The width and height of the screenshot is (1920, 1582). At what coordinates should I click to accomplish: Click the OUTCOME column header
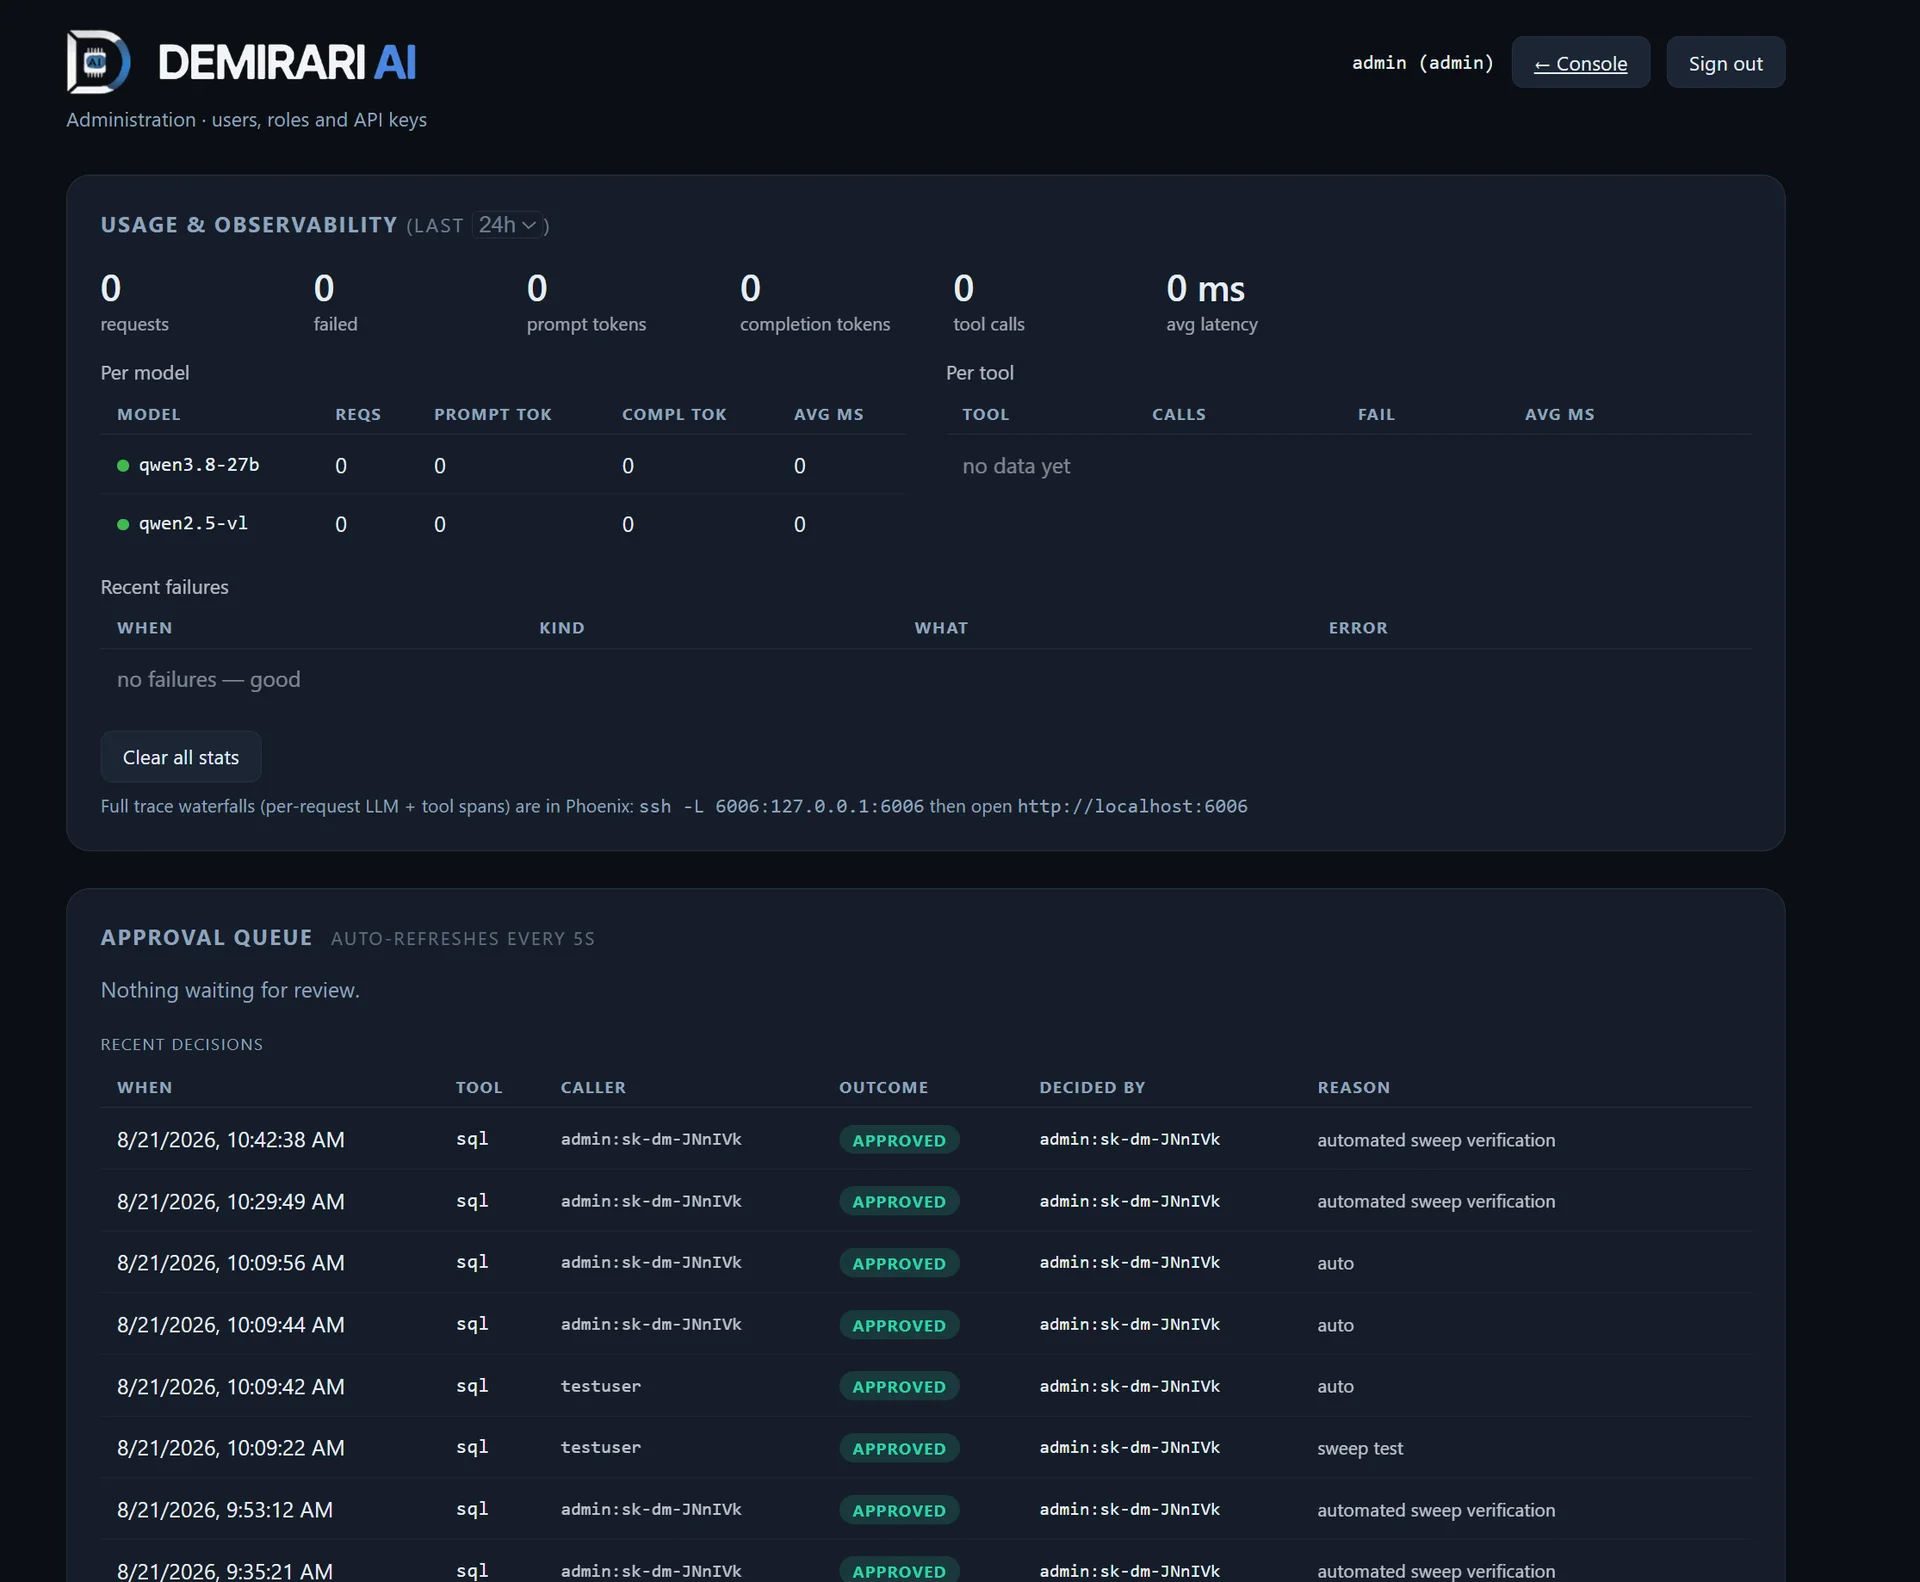tap(884, 1087)
